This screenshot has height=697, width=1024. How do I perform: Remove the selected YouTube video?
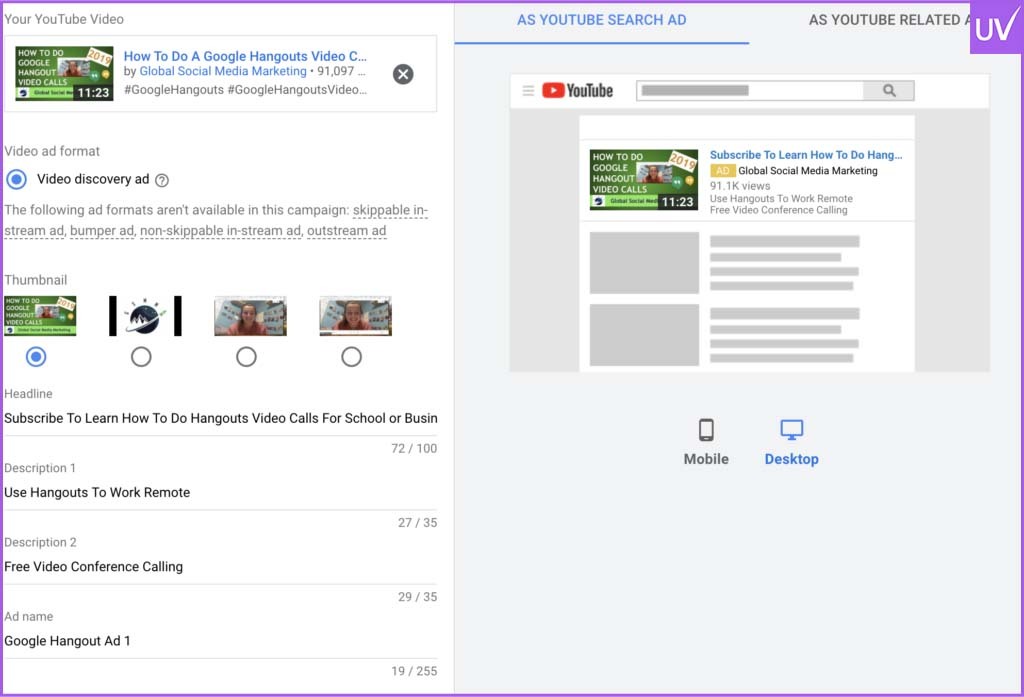[x=403, y=74]
